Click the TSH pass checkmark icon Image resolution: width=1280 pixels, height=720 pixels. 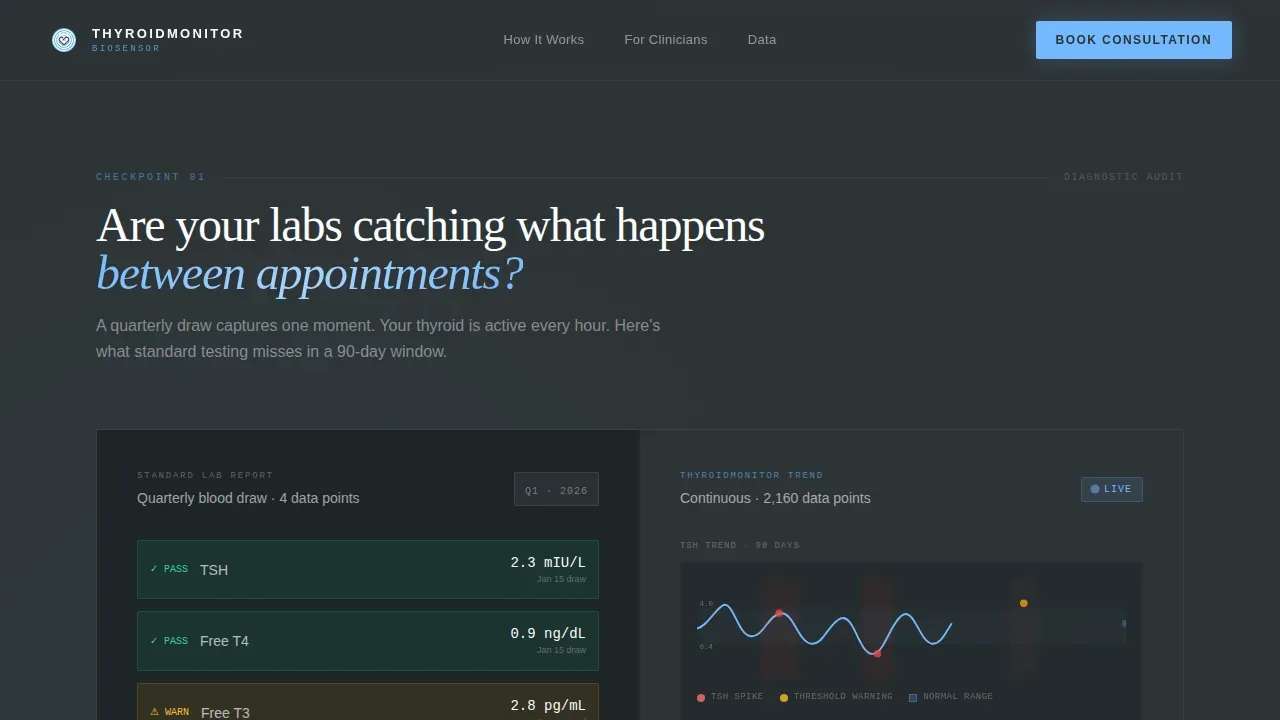[154, 569]
